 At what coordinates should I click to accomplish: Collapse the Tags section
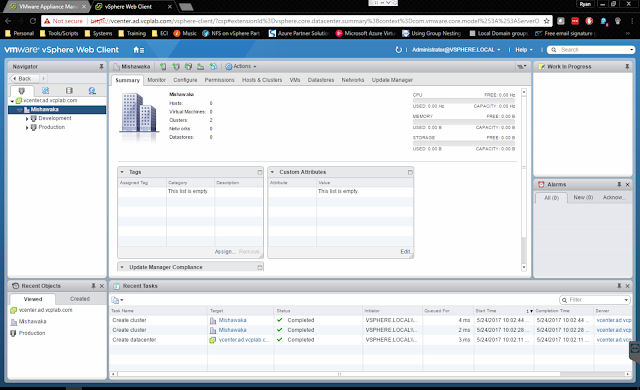[x=122, y=172]
